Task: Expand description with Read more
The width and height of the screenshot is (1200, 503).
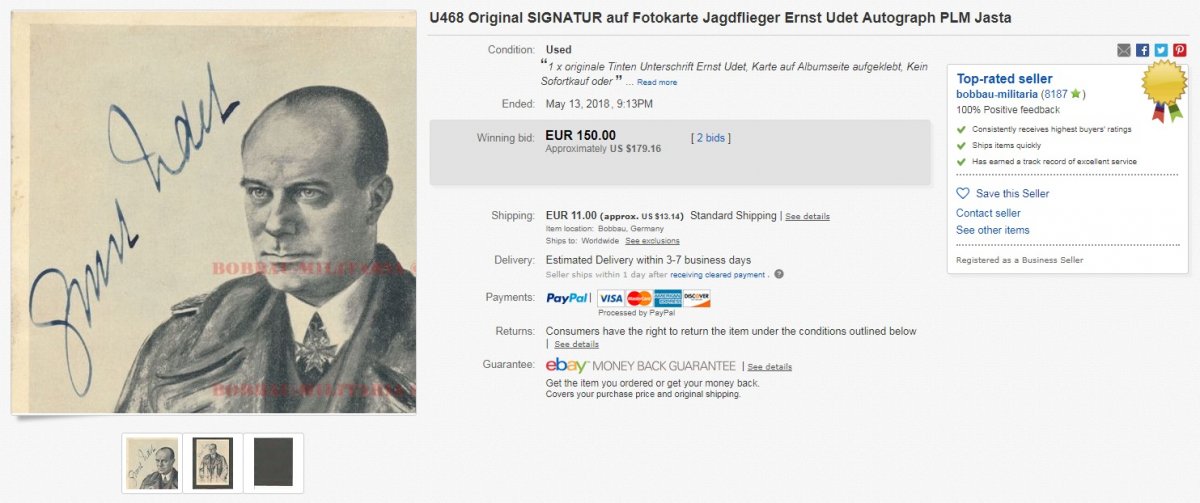Action: (657, 82)
